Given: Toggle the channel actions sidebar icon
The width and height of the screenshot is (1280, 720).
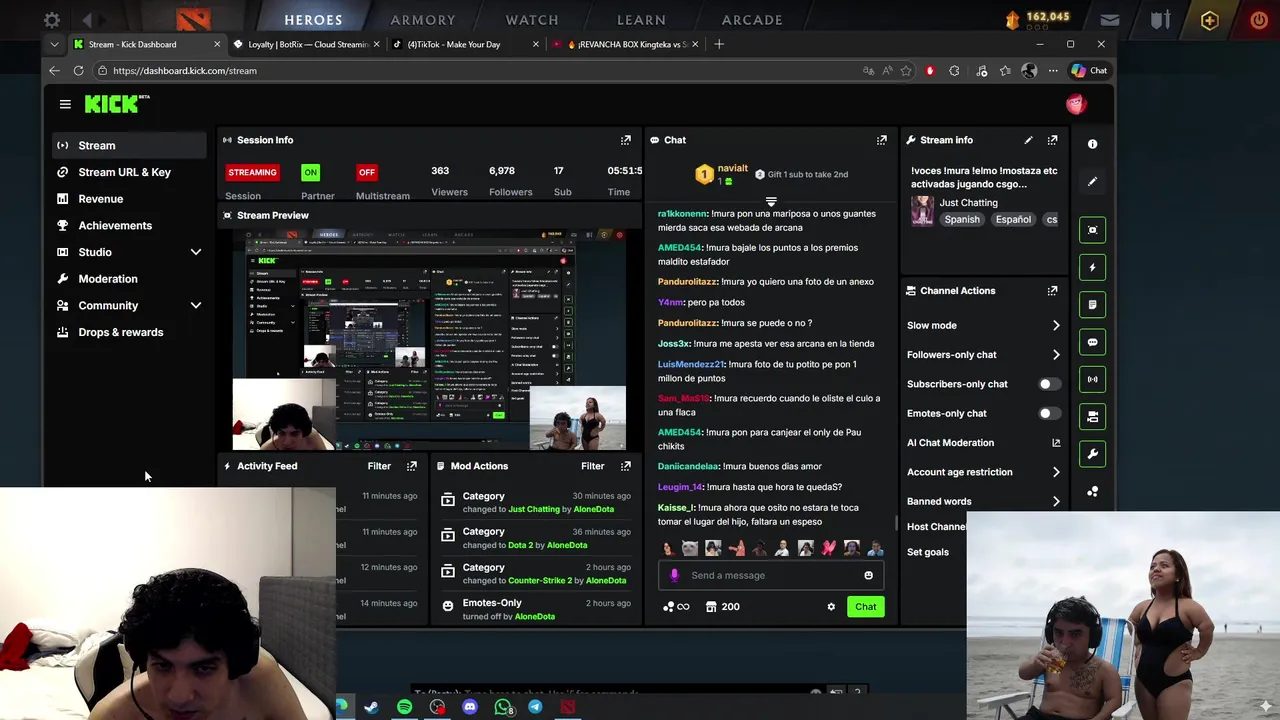Looking at the screenshot, I should (x=1092, y=417).
